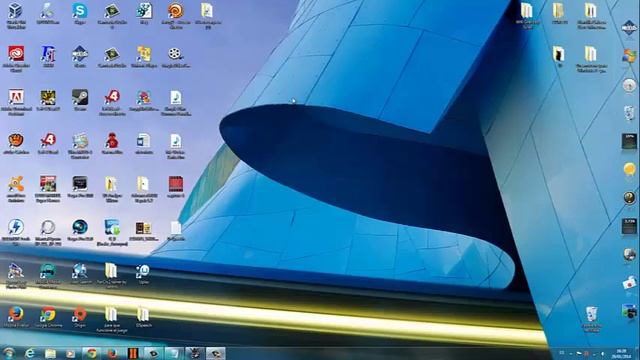Open the Adobe Creative Cloud shortcut
Viewport: 640px width, 360px height.
16,58
